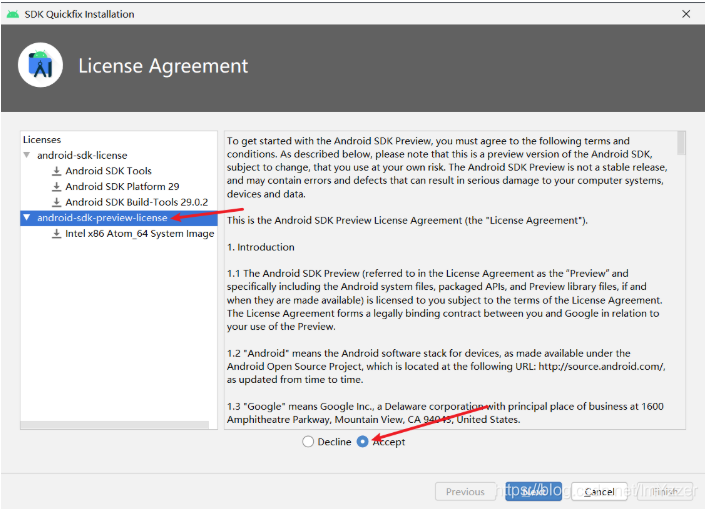Image resolution: width=708 pixels, height=509 pixels.
Task: Click the Previous button
Action: tap(465, 491)
